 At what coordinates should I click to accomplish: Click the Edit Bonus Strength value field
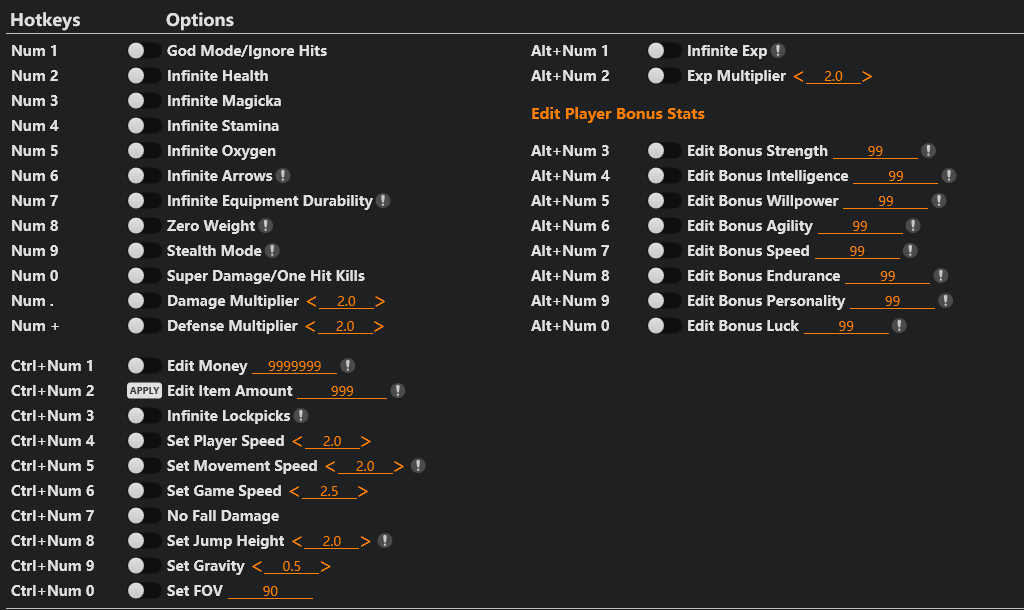(x=875, y=152)
